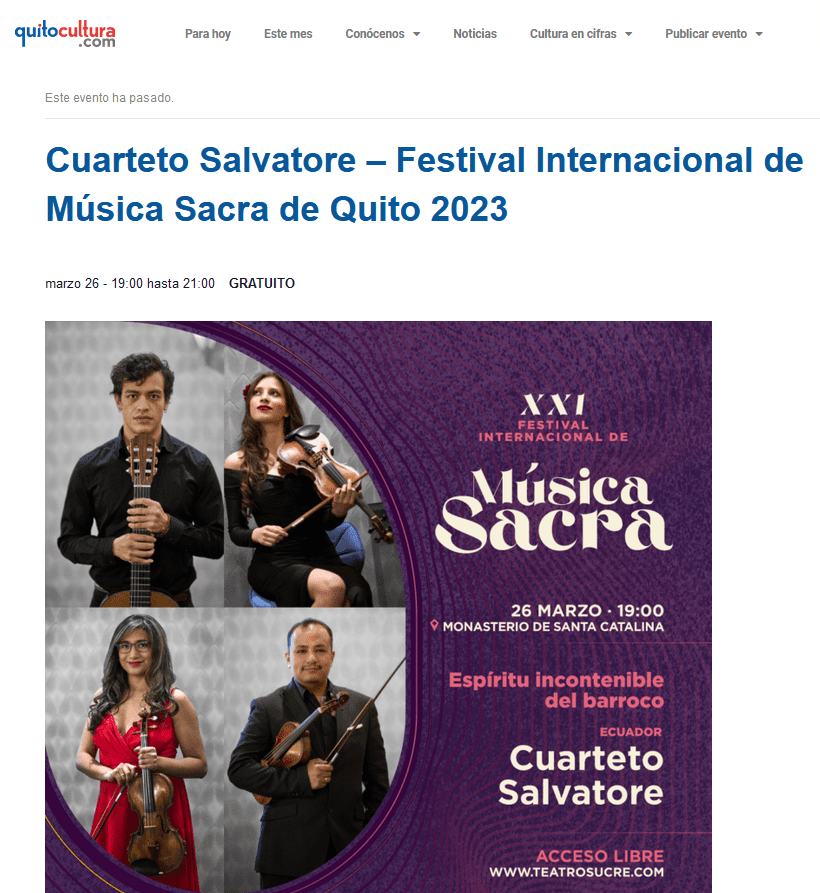This screenshot has width=820, height=893.
Task: Click the GRATUITO price label
Action: click(x=262, y=283)
